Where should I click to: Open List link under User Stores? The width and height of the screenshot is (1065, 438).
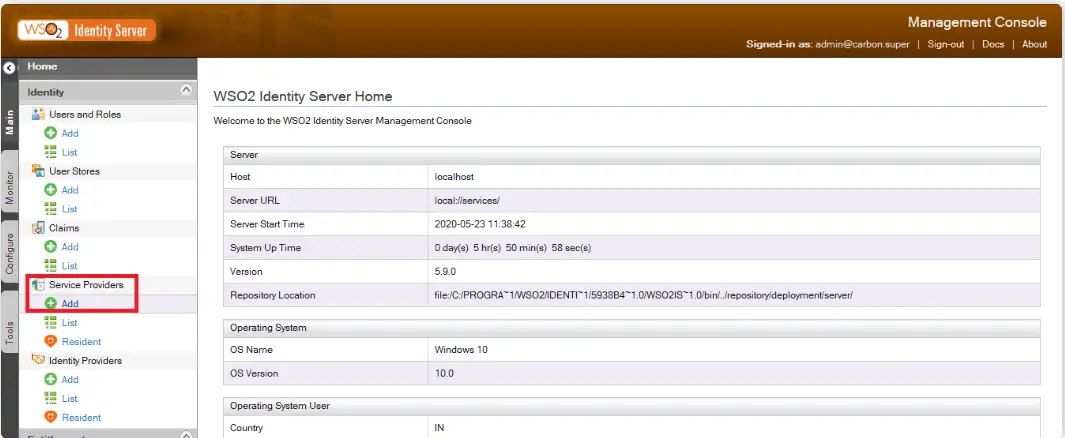click(69, 209)
